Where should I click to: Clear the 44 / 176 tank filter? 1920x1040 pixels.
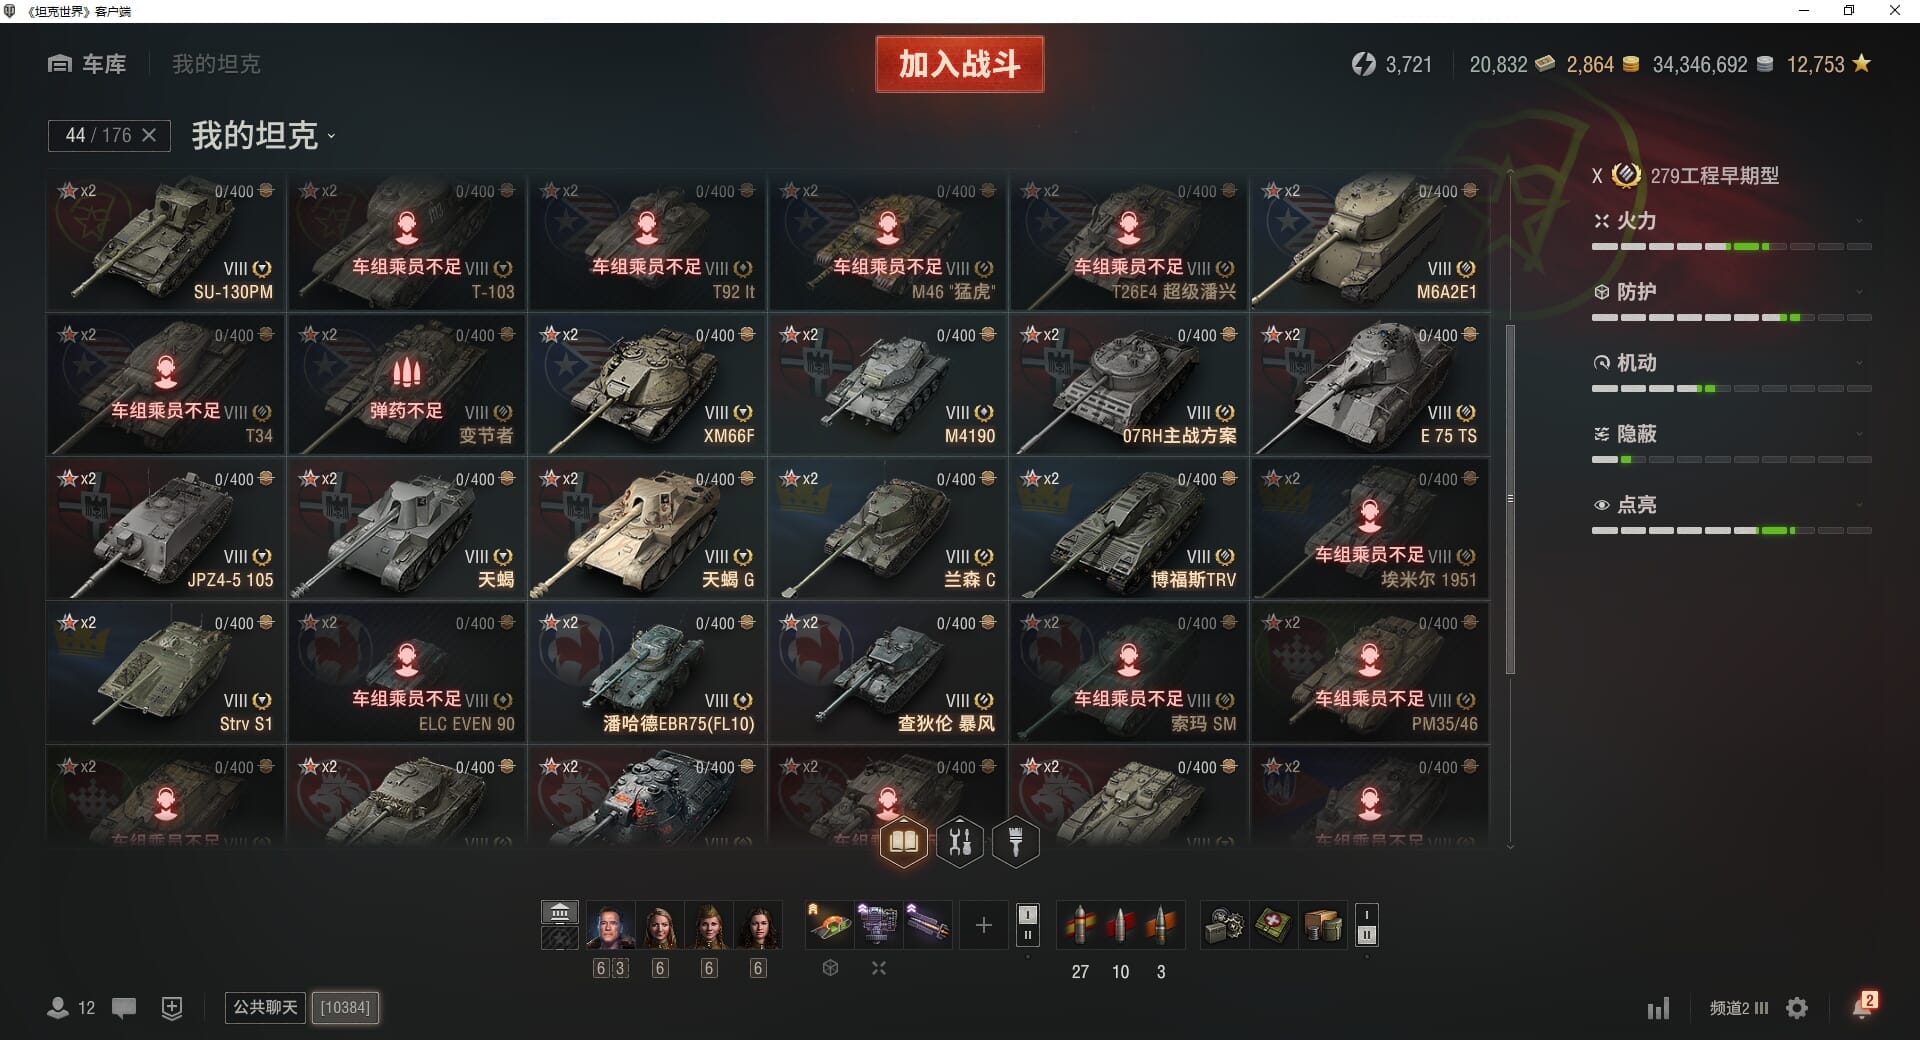149,135
